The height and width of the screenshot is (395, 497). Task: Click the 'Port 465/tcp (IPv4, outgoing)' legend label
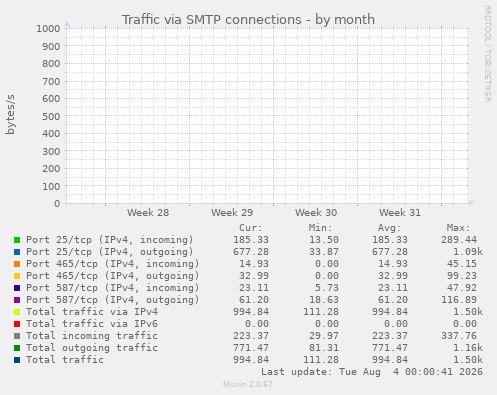point(113,276)
